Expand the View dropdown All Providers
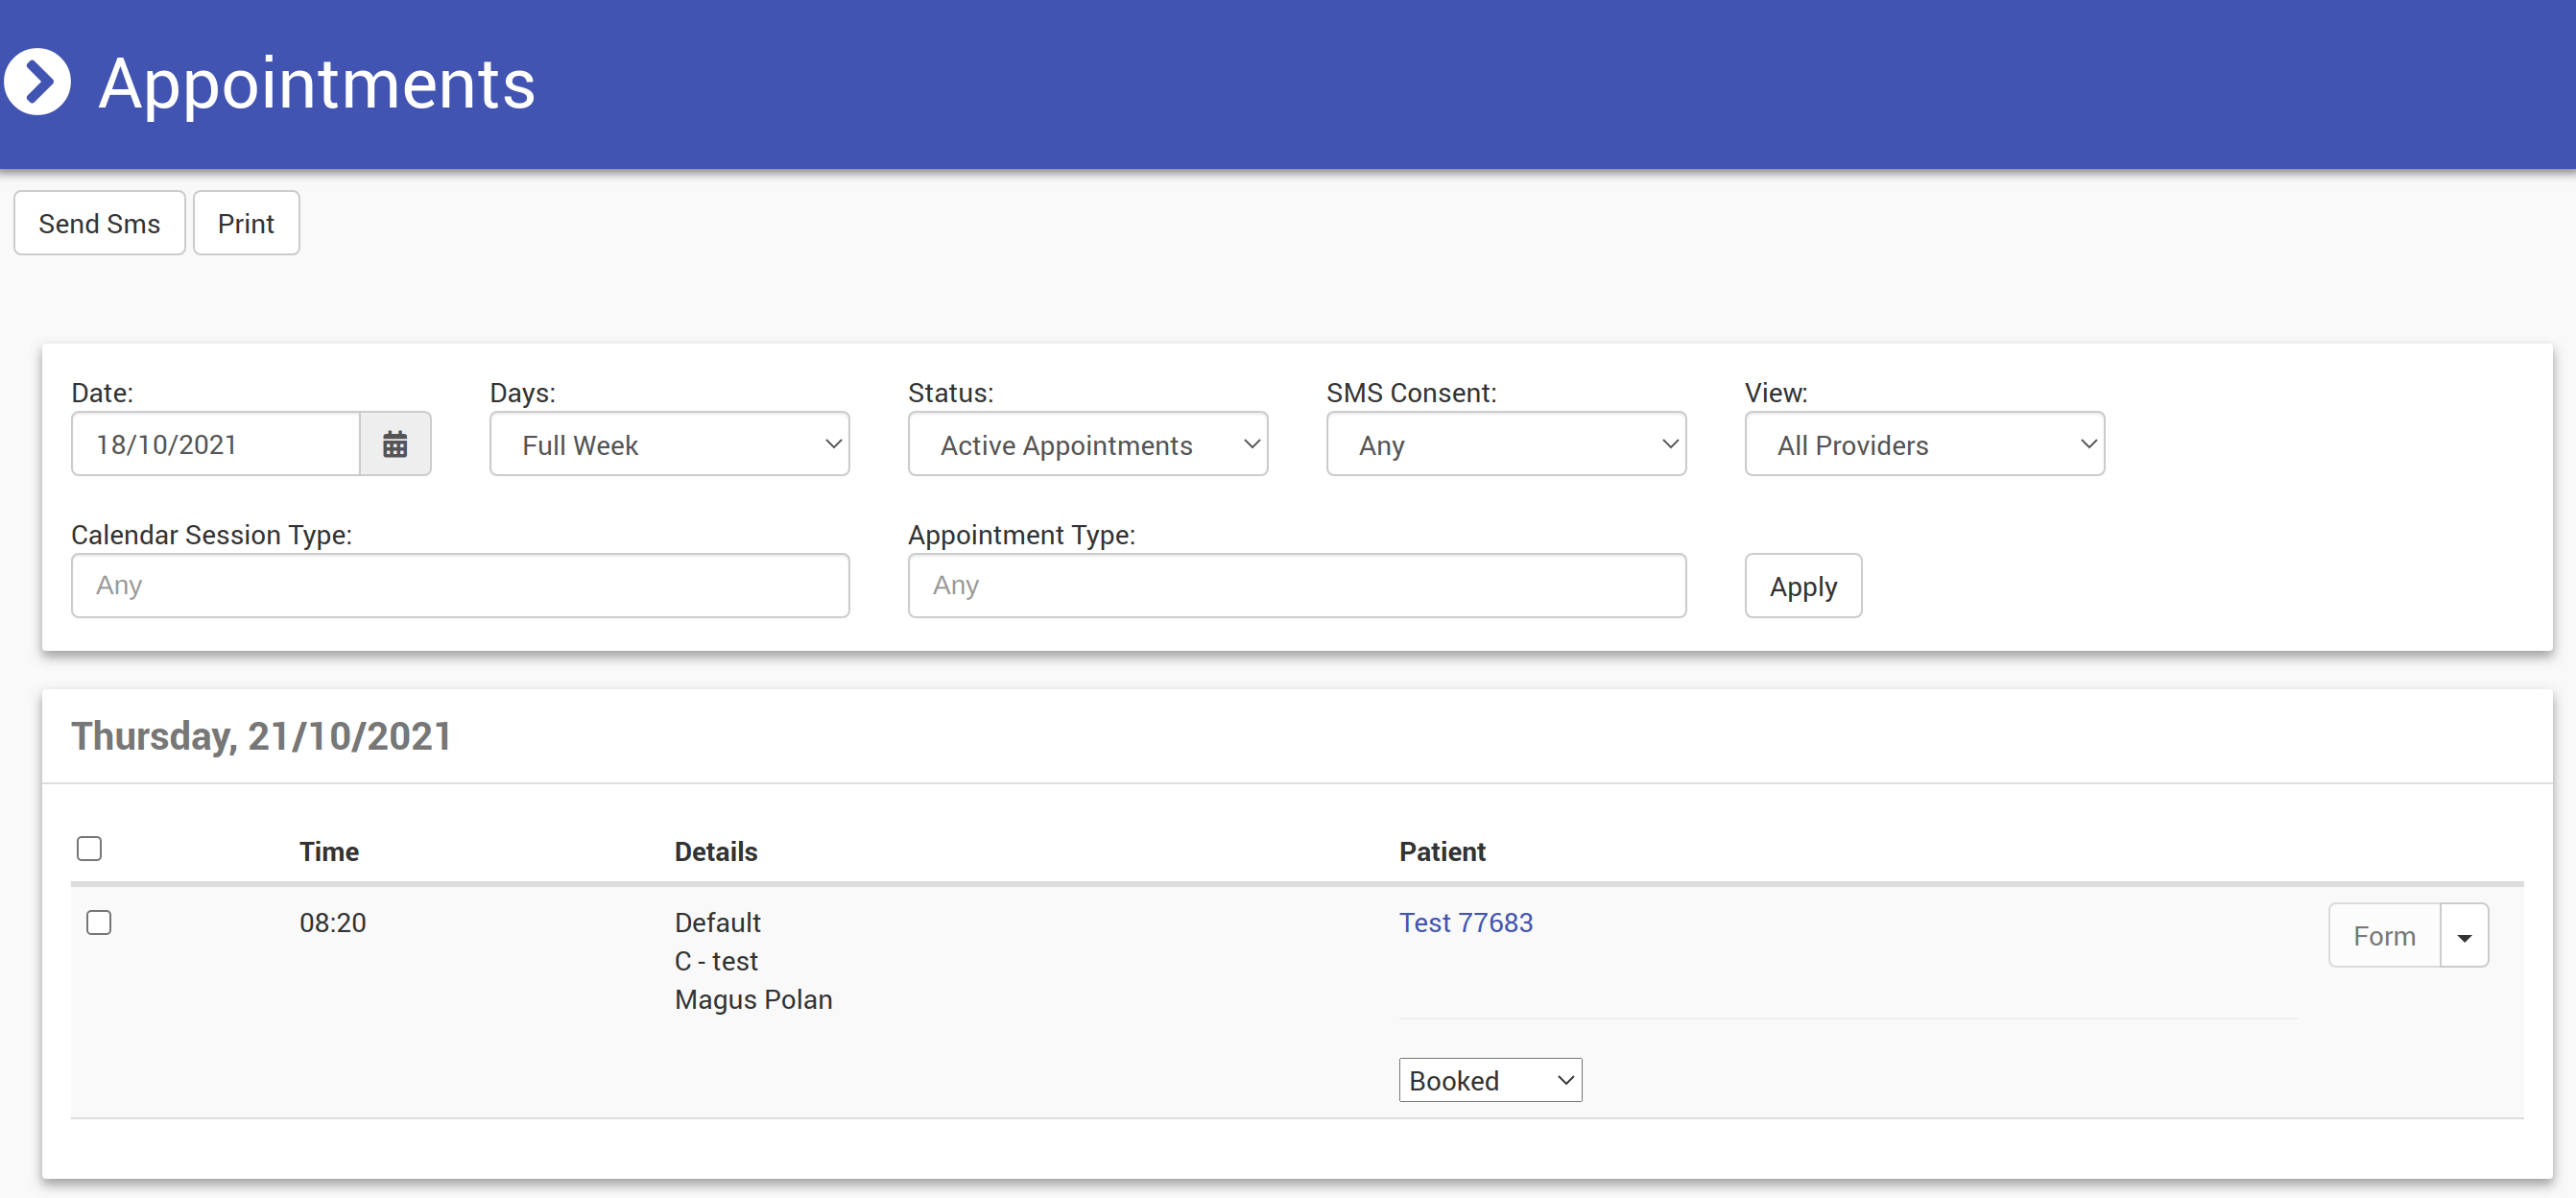 coord(1923,444)
